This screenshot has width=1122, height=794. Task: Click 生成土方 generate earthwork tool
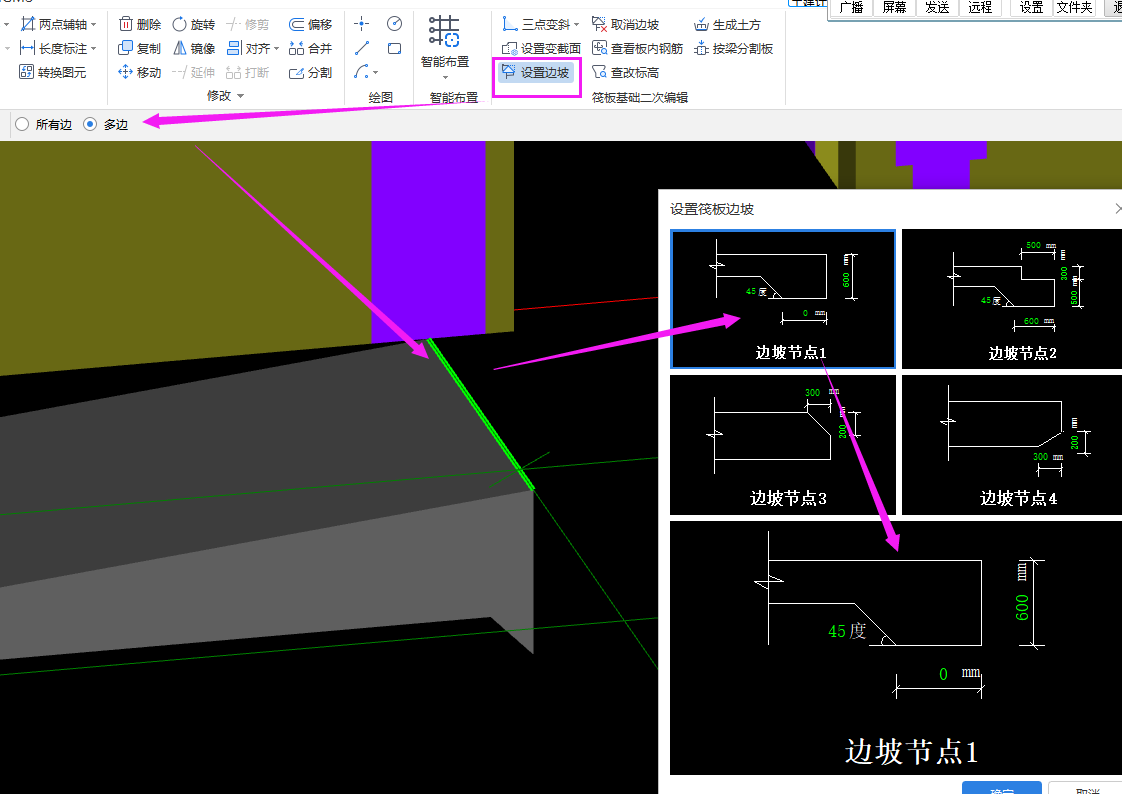pyautogui.click(x=727, y=24)
